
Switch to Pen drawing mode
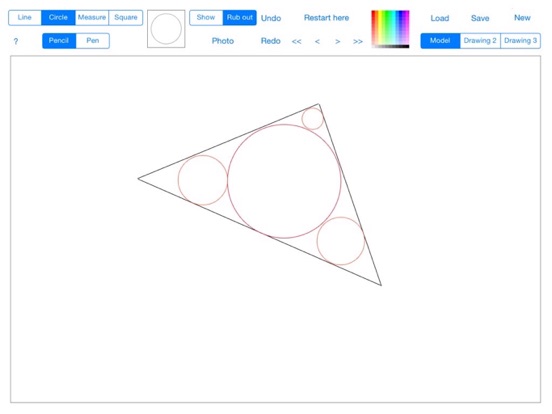93,41
